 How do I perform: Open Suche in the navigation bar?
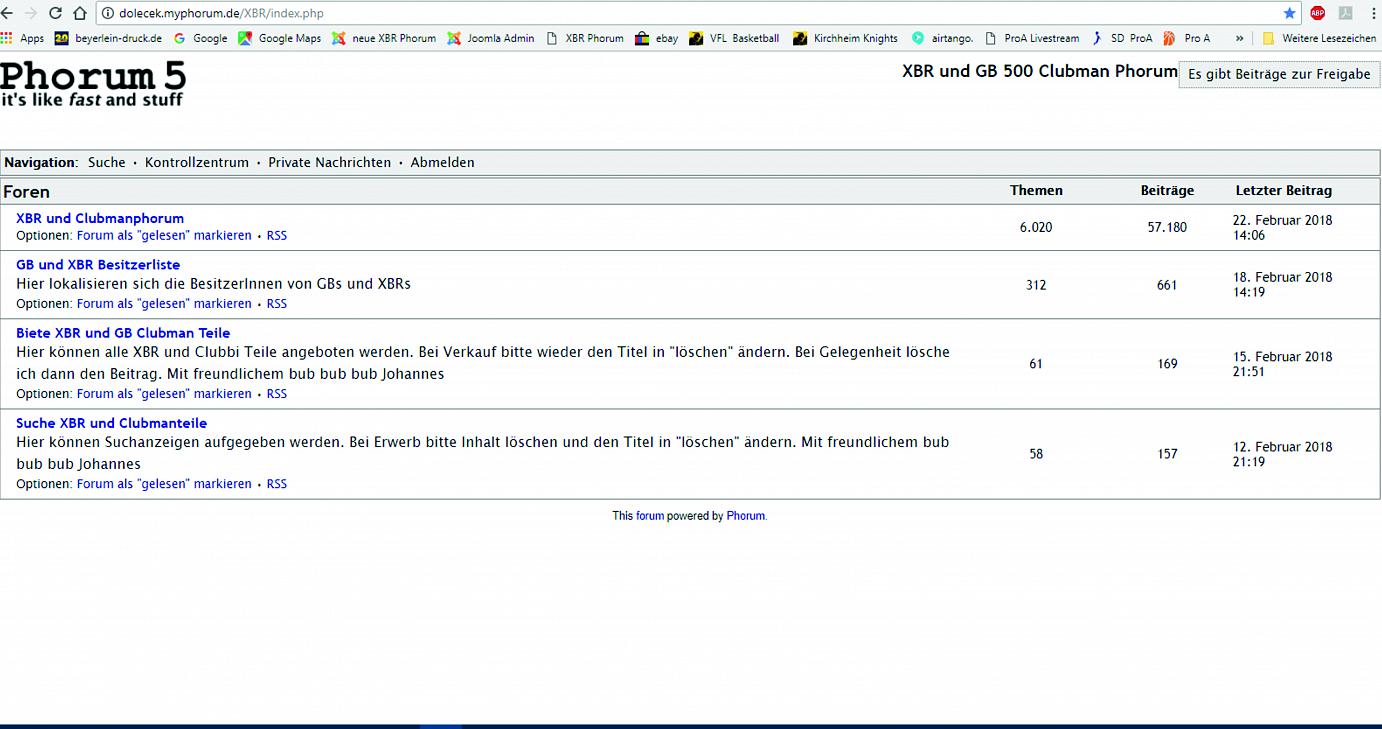point(107,162)
